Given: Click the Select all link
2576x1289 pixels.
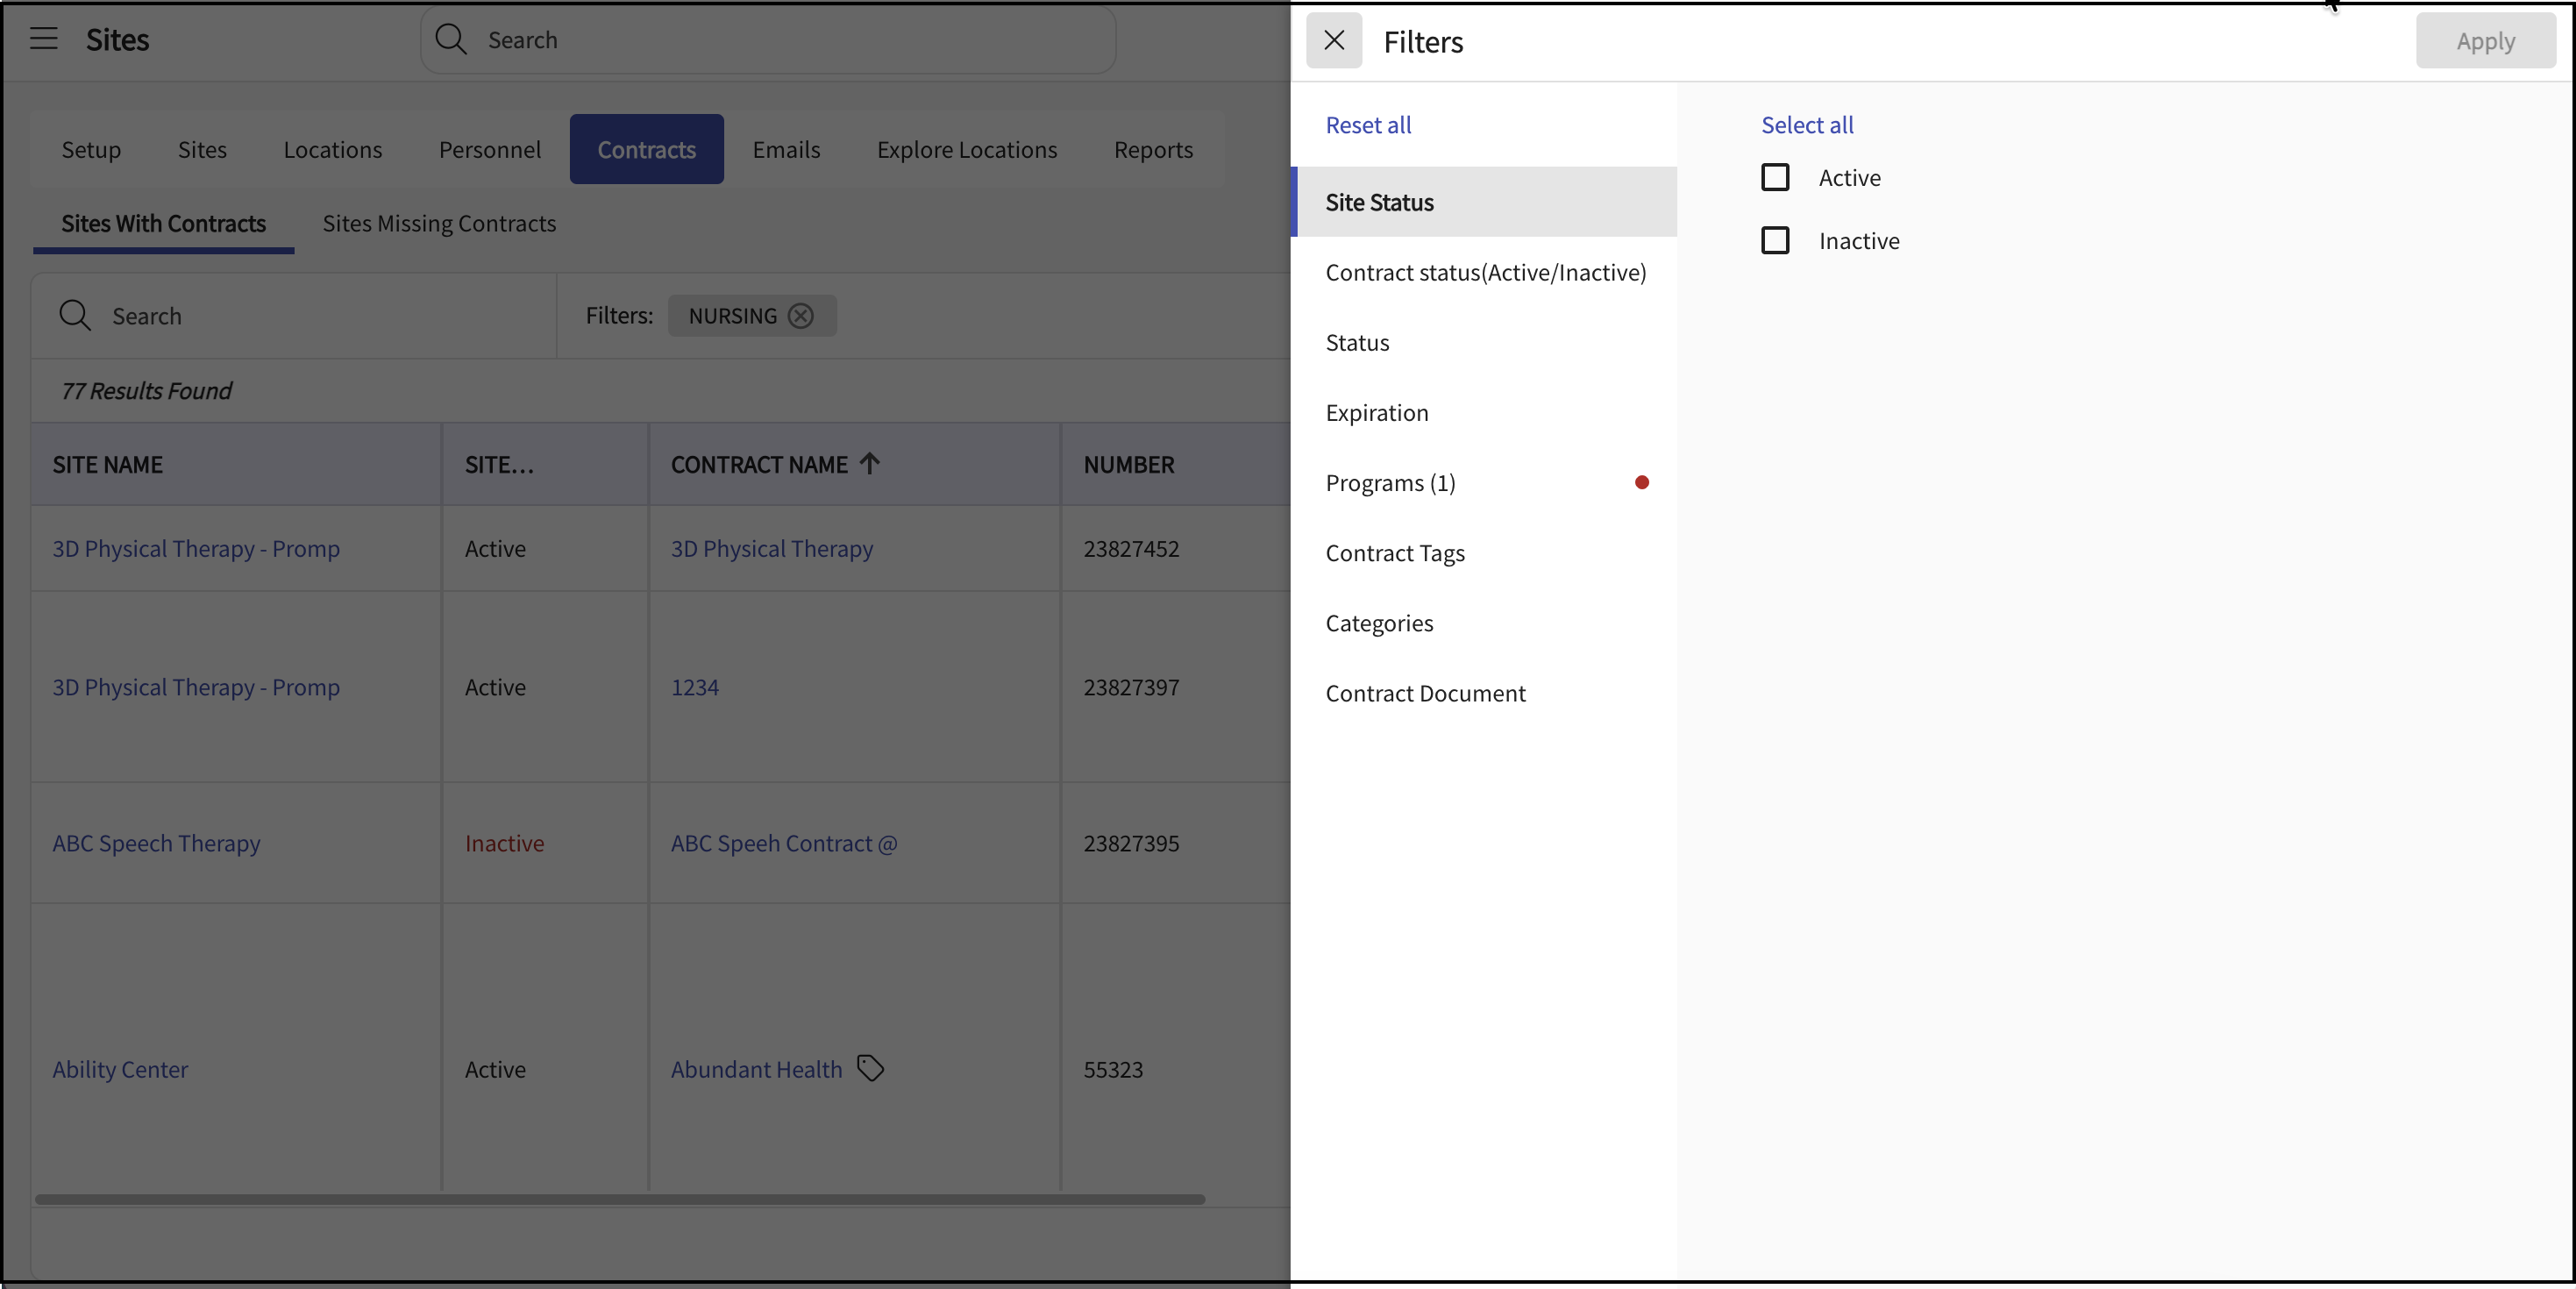Looking at the screenshot, I should pyautogui.click(x=1806, y=125).
